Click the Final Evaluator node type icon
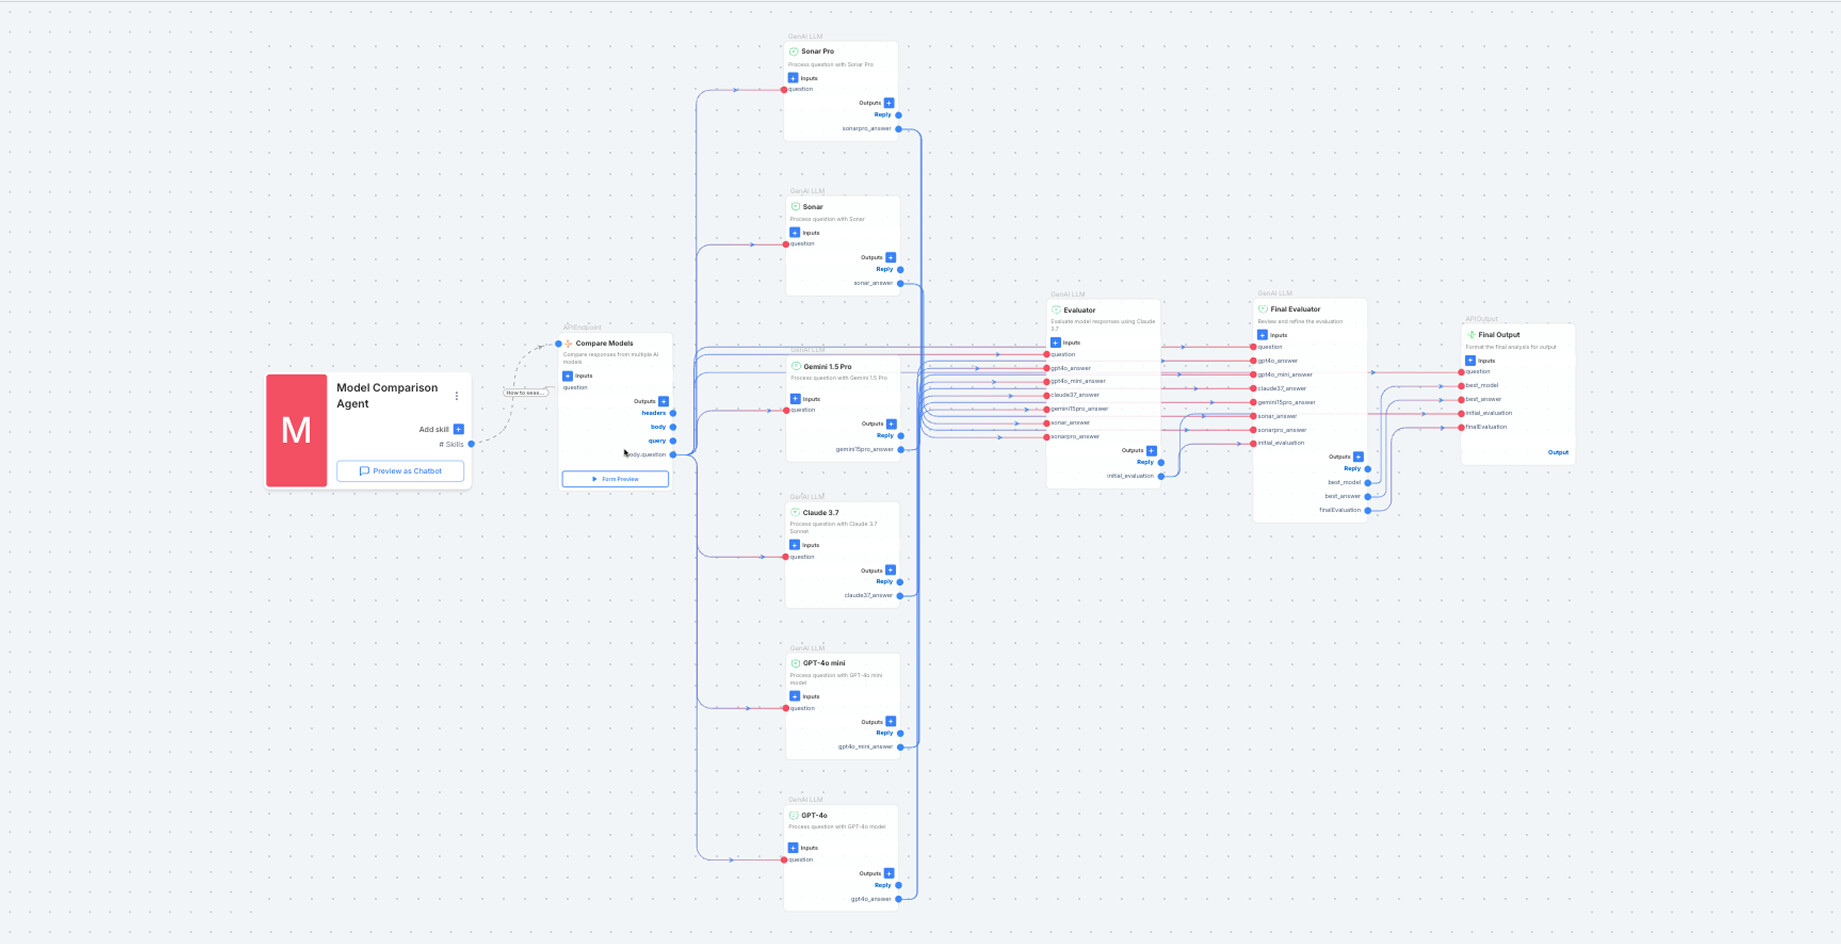Screen dimensions: 1841x944 coord(1263,309)
